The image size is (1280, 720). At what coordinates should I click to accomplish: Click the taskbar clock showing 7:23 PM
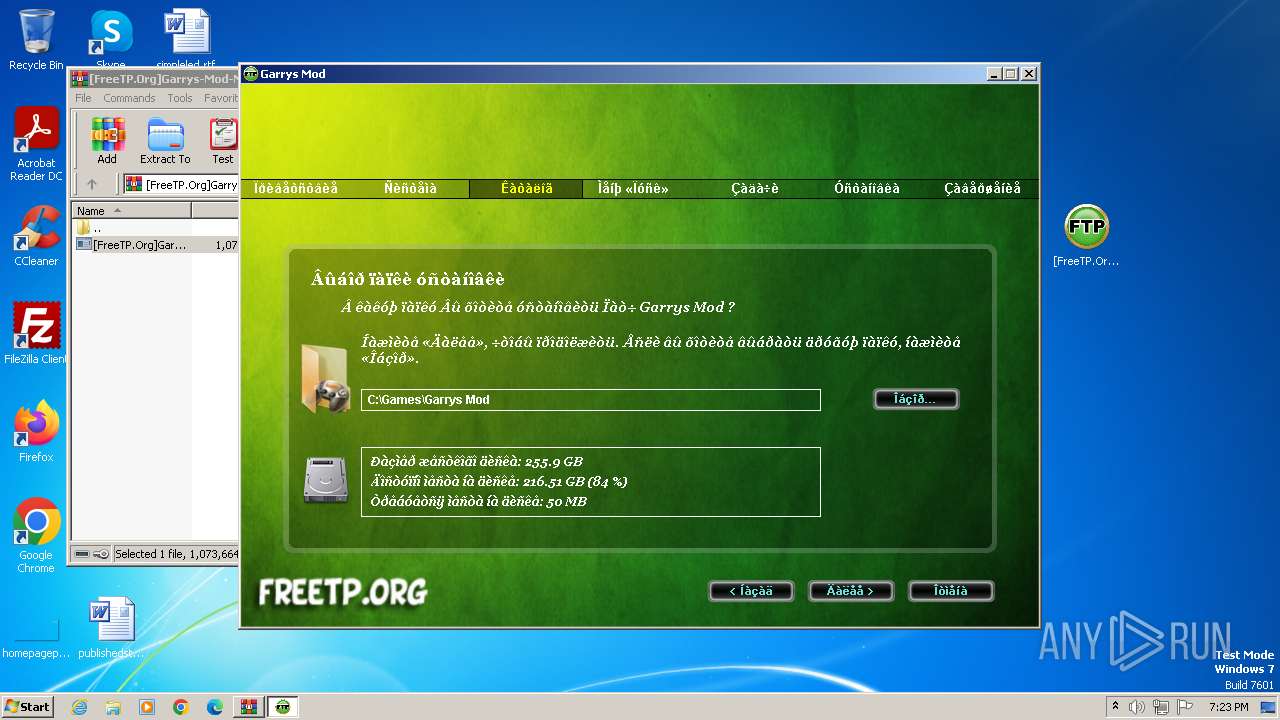point(1229,707)
